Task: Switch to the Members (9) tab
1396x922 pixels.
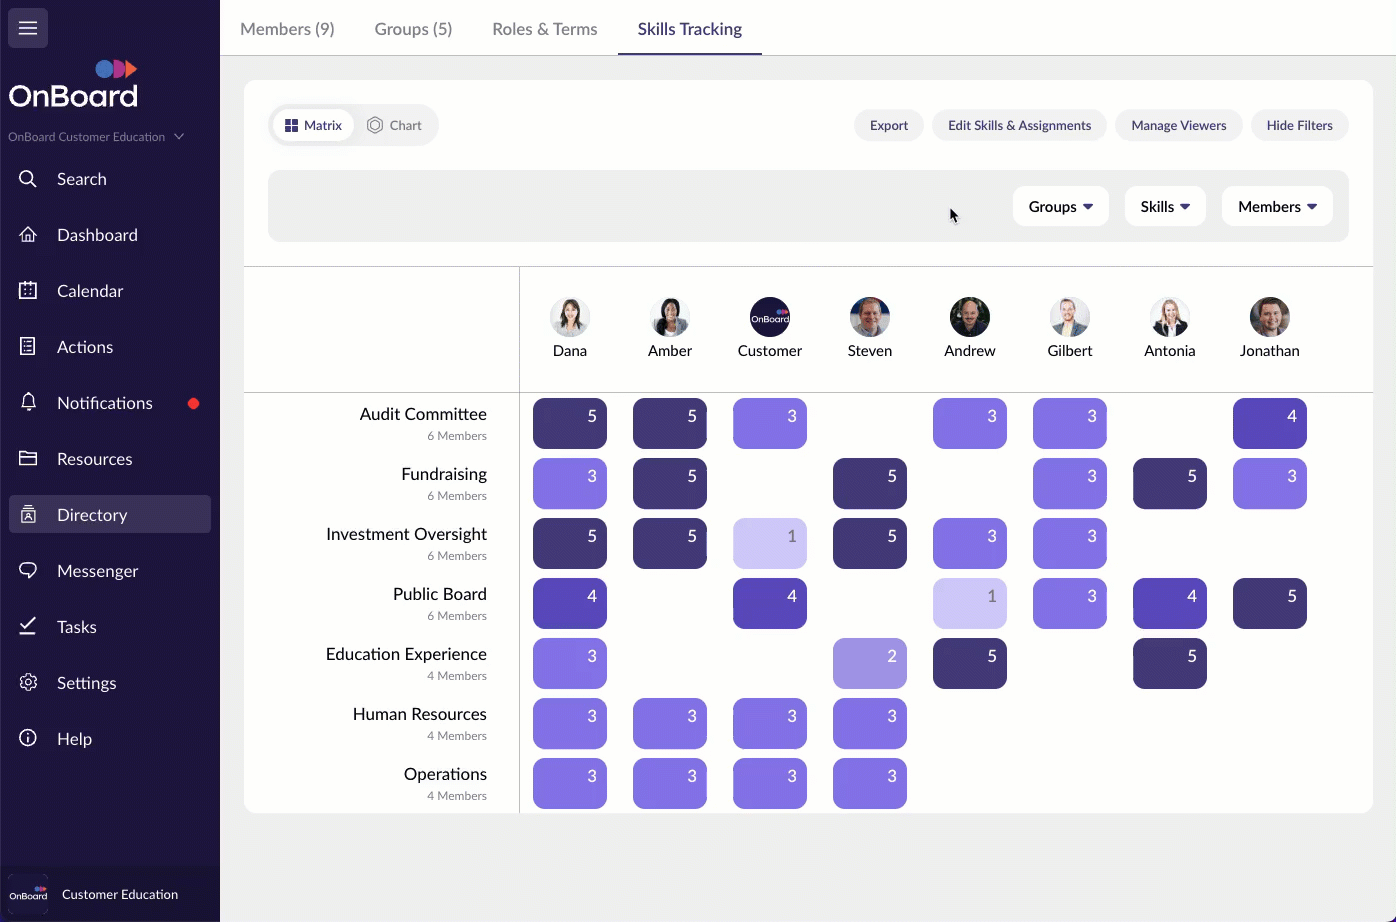Action: [x=287, y=29]
